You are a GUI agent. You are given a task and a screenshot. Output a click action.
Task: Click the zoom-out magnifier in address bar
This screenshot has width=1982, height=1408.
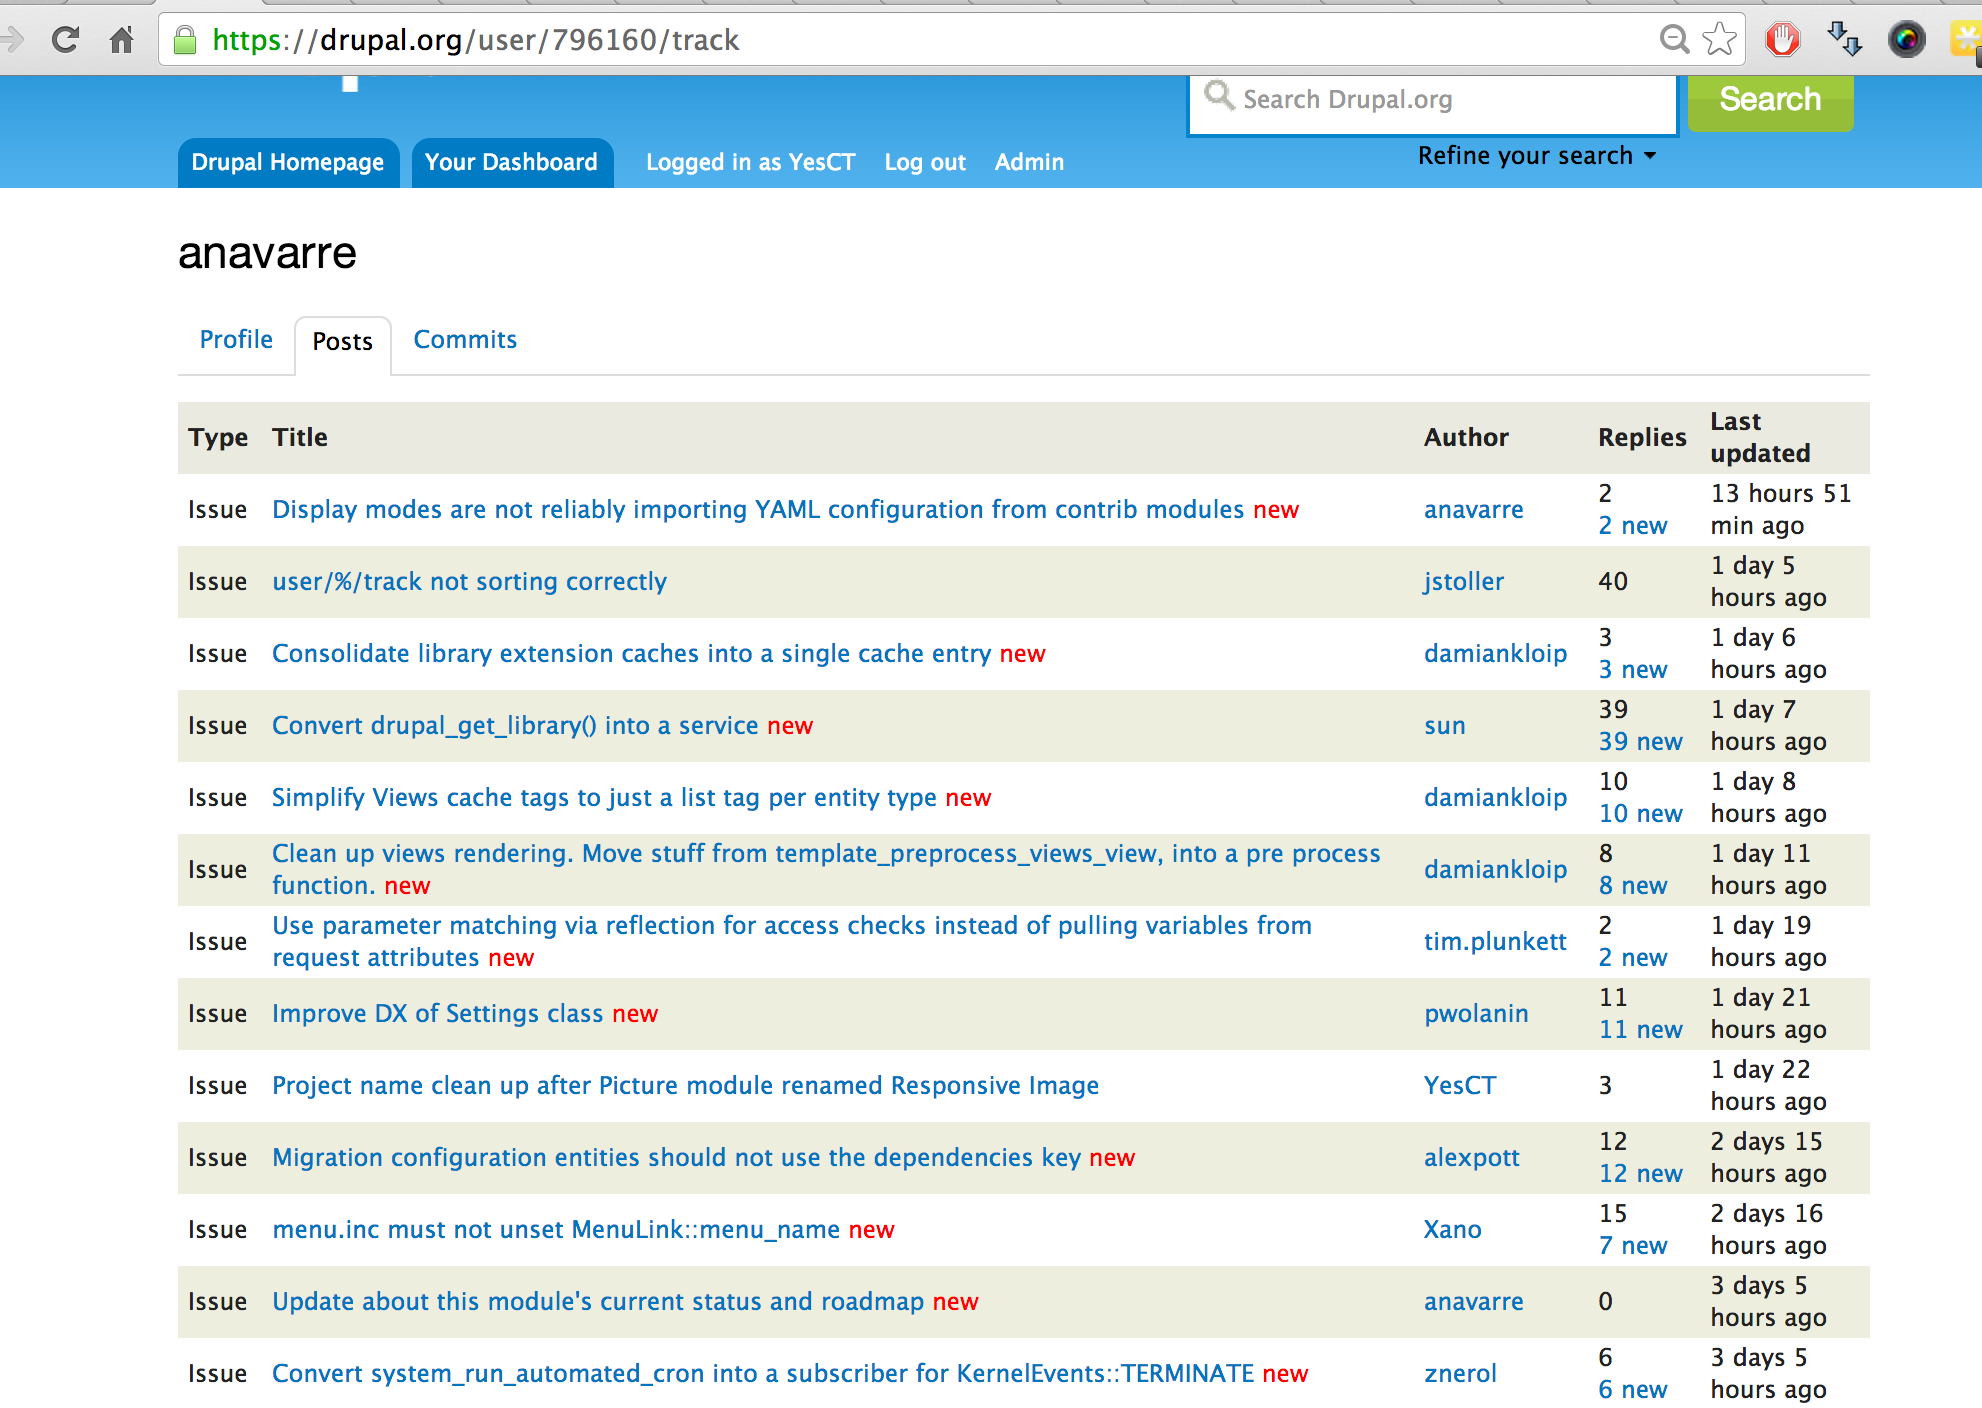[1673, 39]
